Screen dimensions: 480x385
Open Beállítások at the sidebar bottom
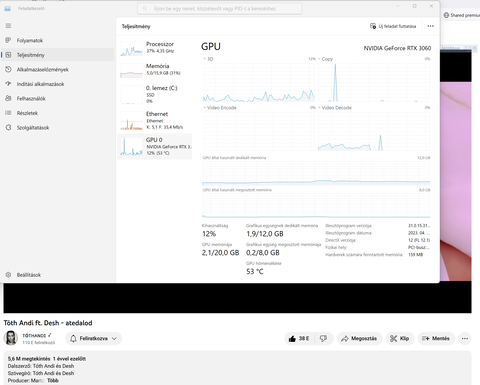point(57,275)
